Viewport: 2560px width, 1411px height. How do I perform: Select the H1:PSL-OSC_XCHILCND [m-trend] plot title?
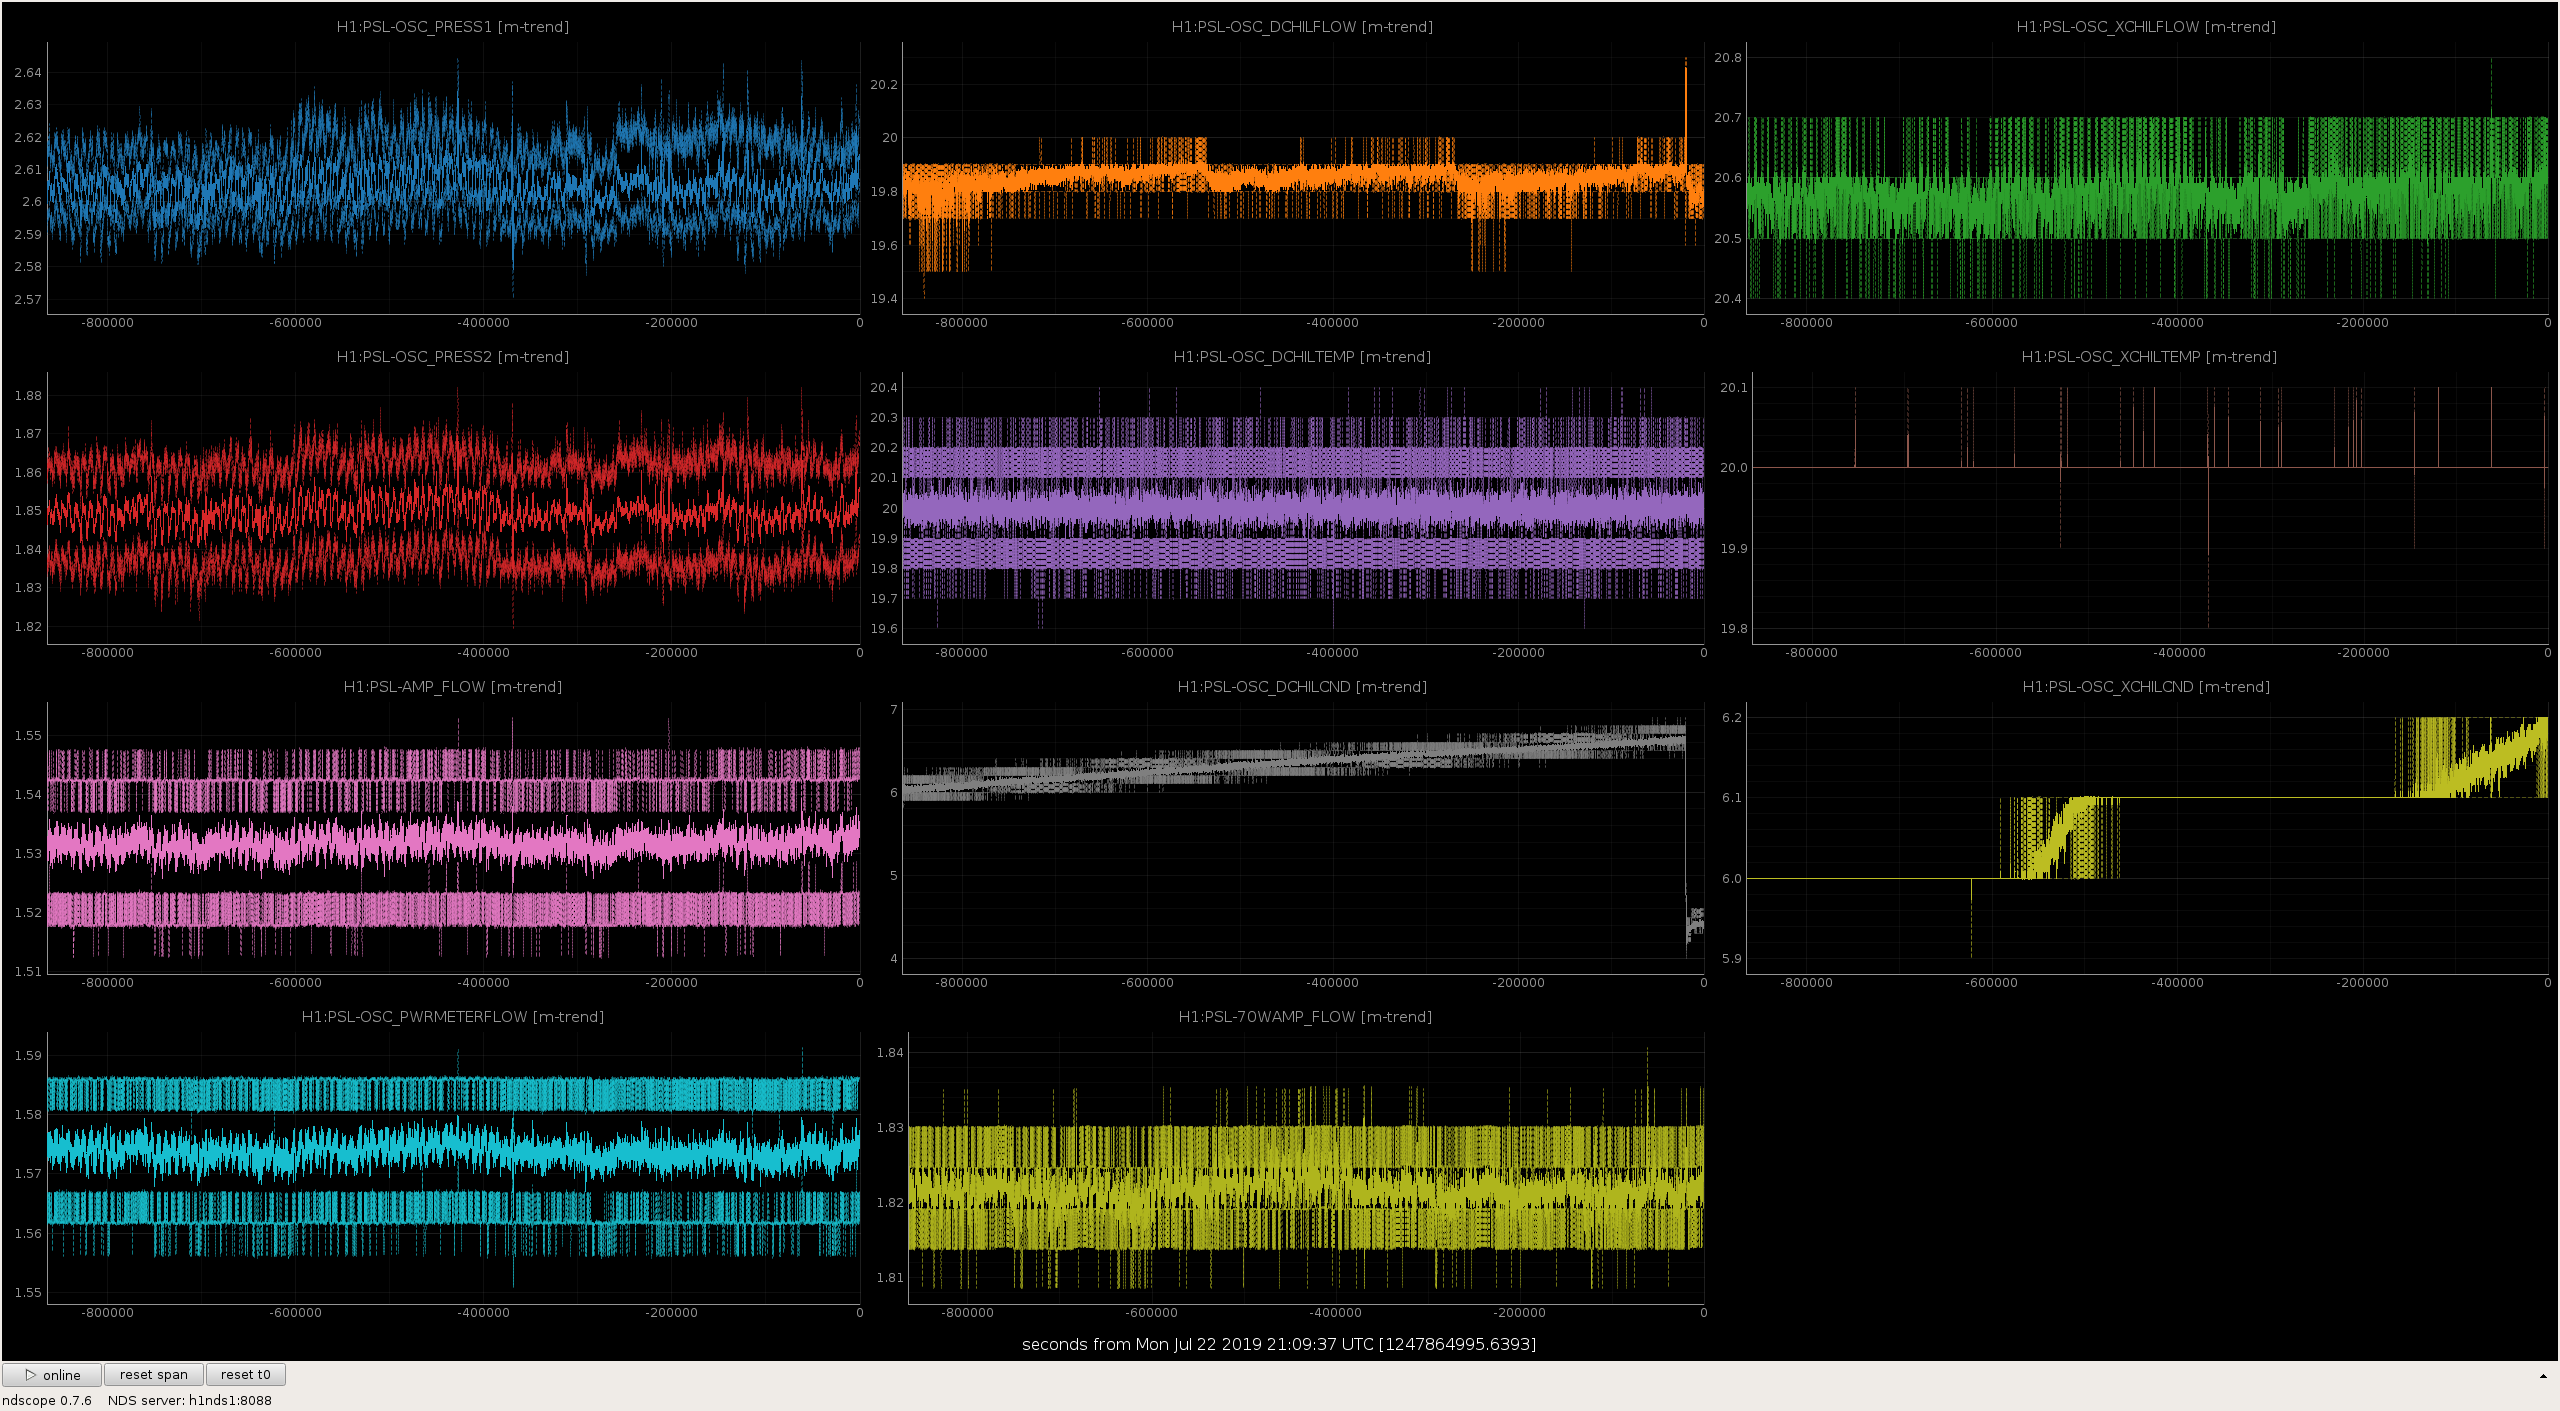(2146, 687)
